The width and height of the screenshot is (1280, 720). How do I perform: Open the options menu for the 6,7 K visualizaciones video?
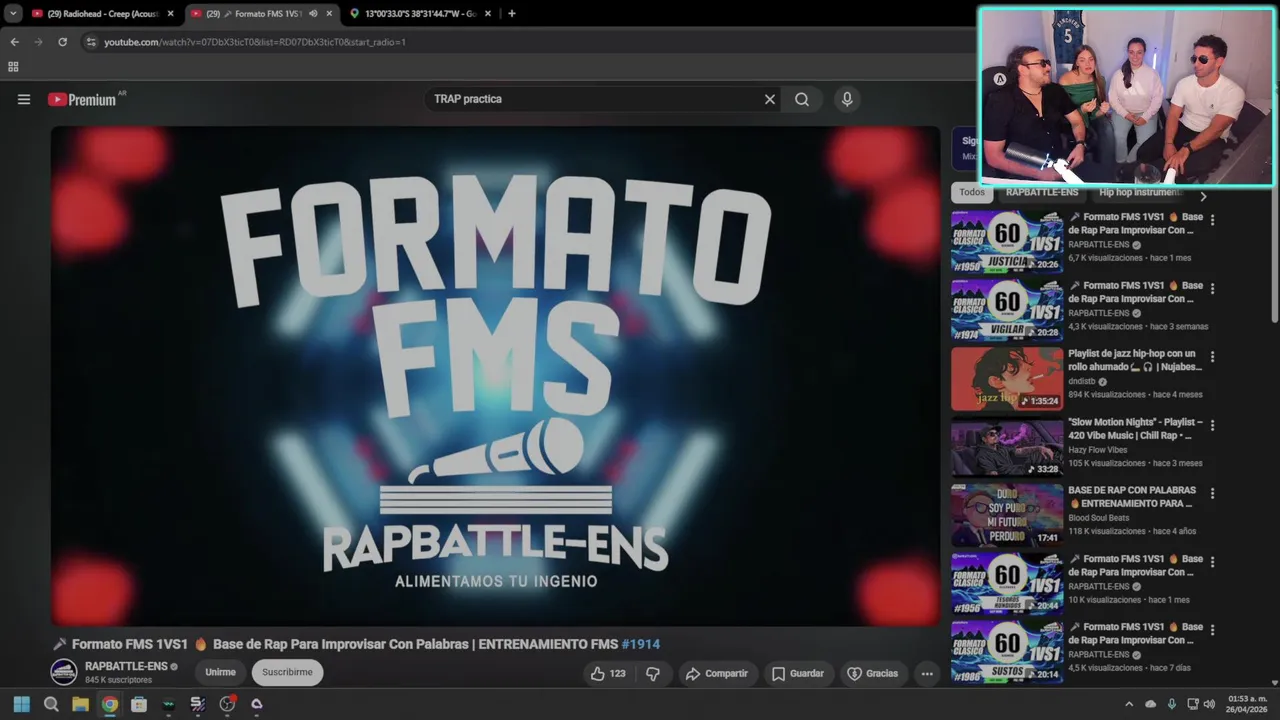click(1212, 220)
